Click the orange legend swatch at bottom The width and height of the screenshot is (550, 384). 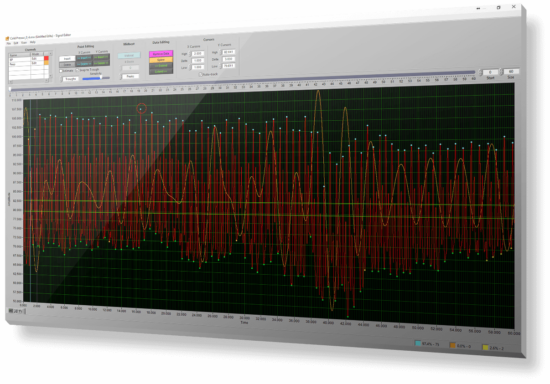coord(452,346)
